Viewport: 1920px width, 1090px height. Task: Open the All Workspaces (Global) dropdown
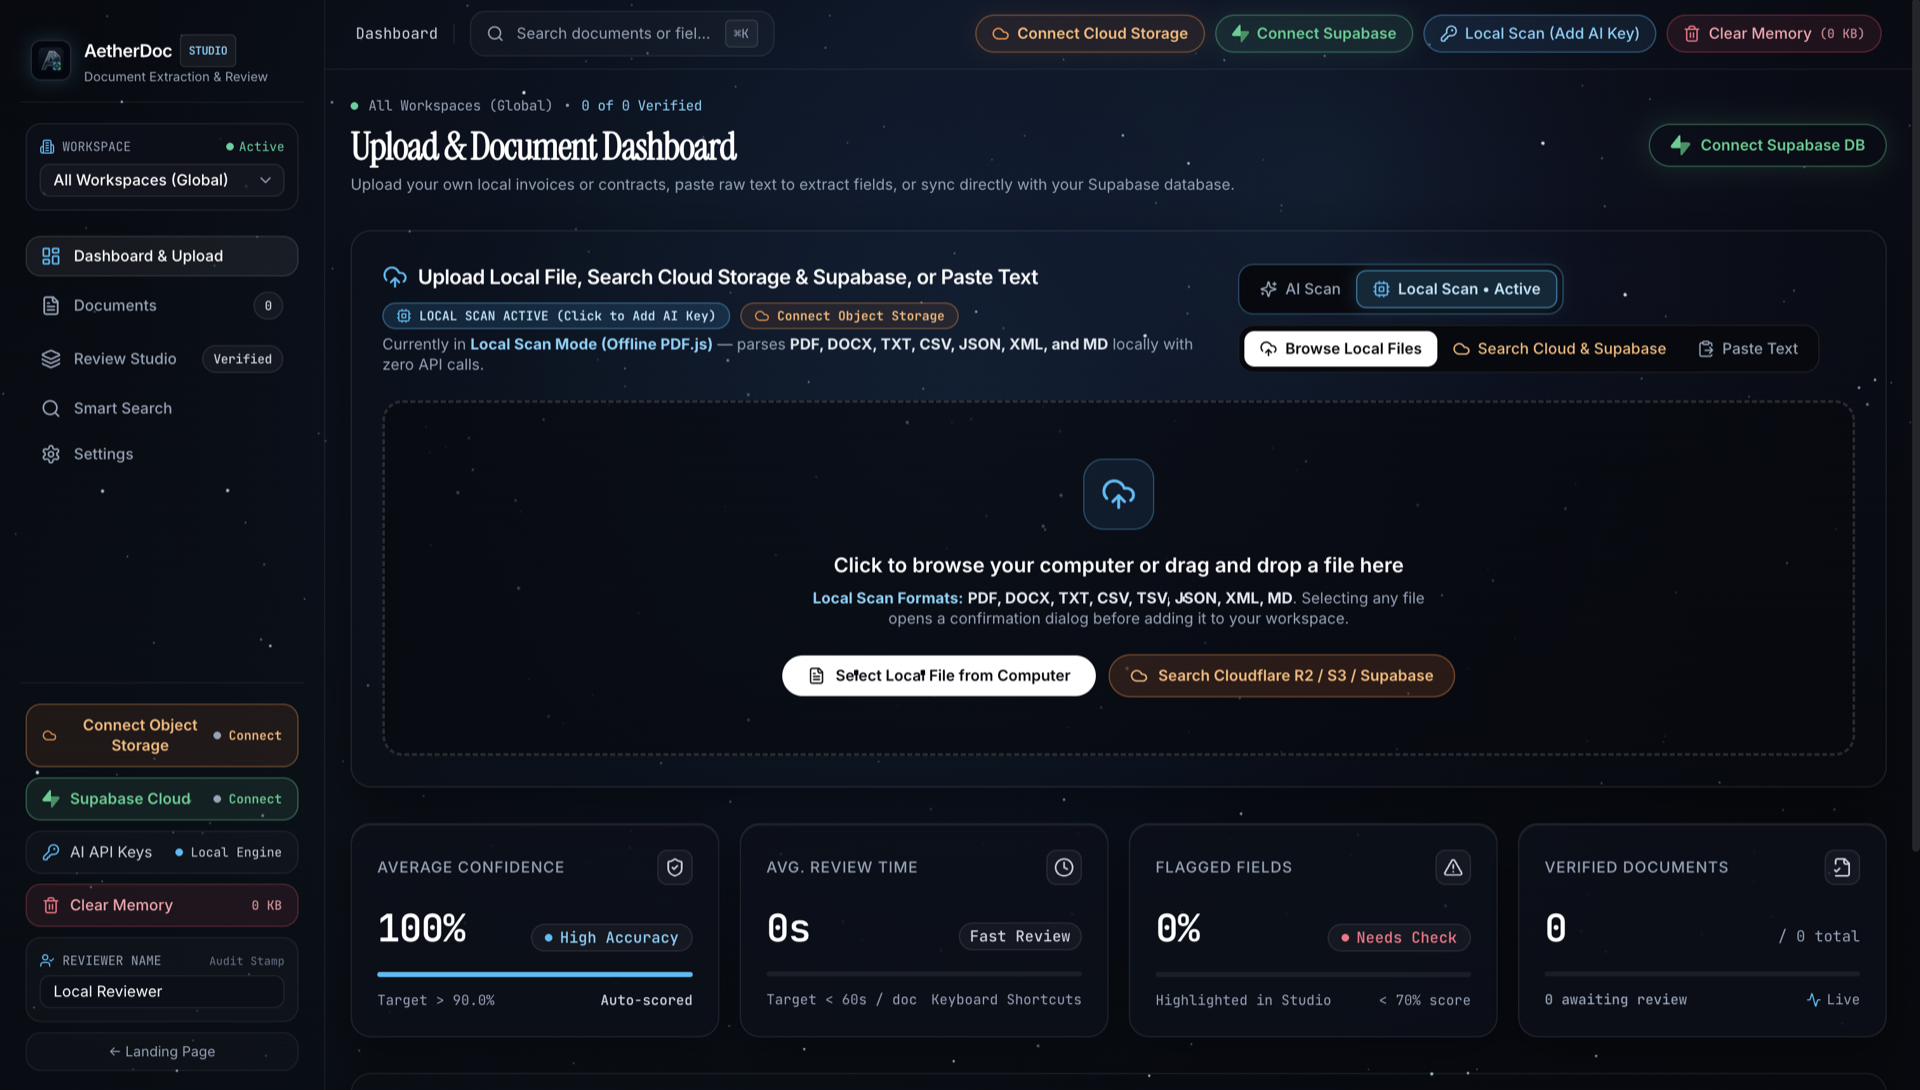162,180
